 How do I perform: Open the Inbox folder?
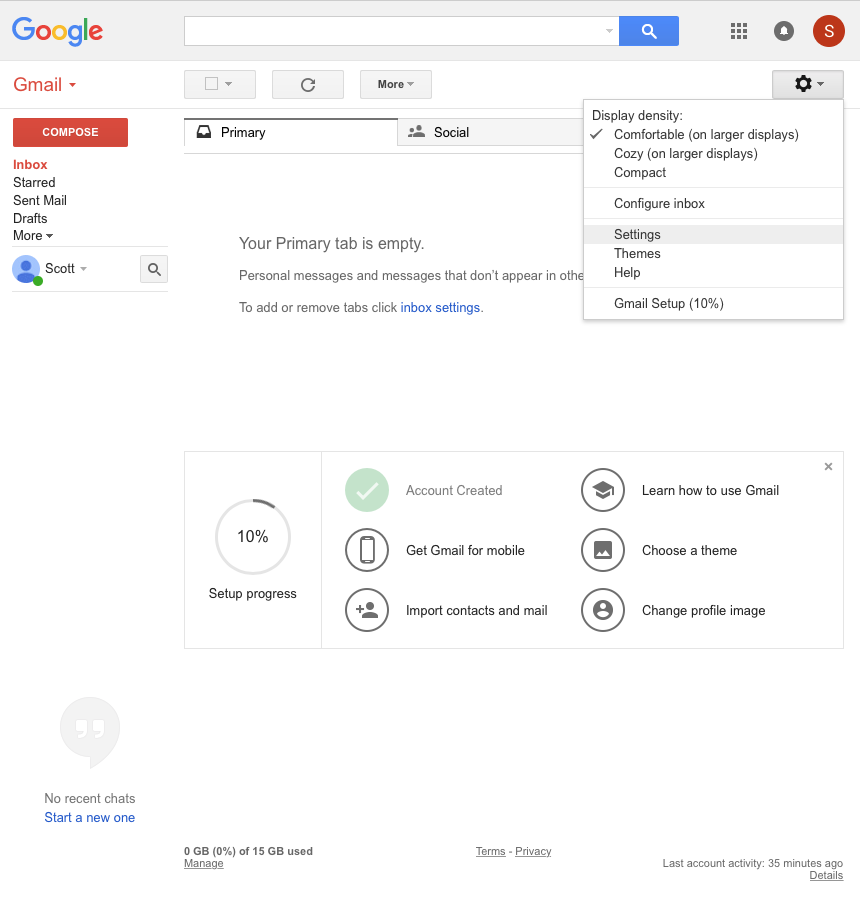[x=30, y=165]
